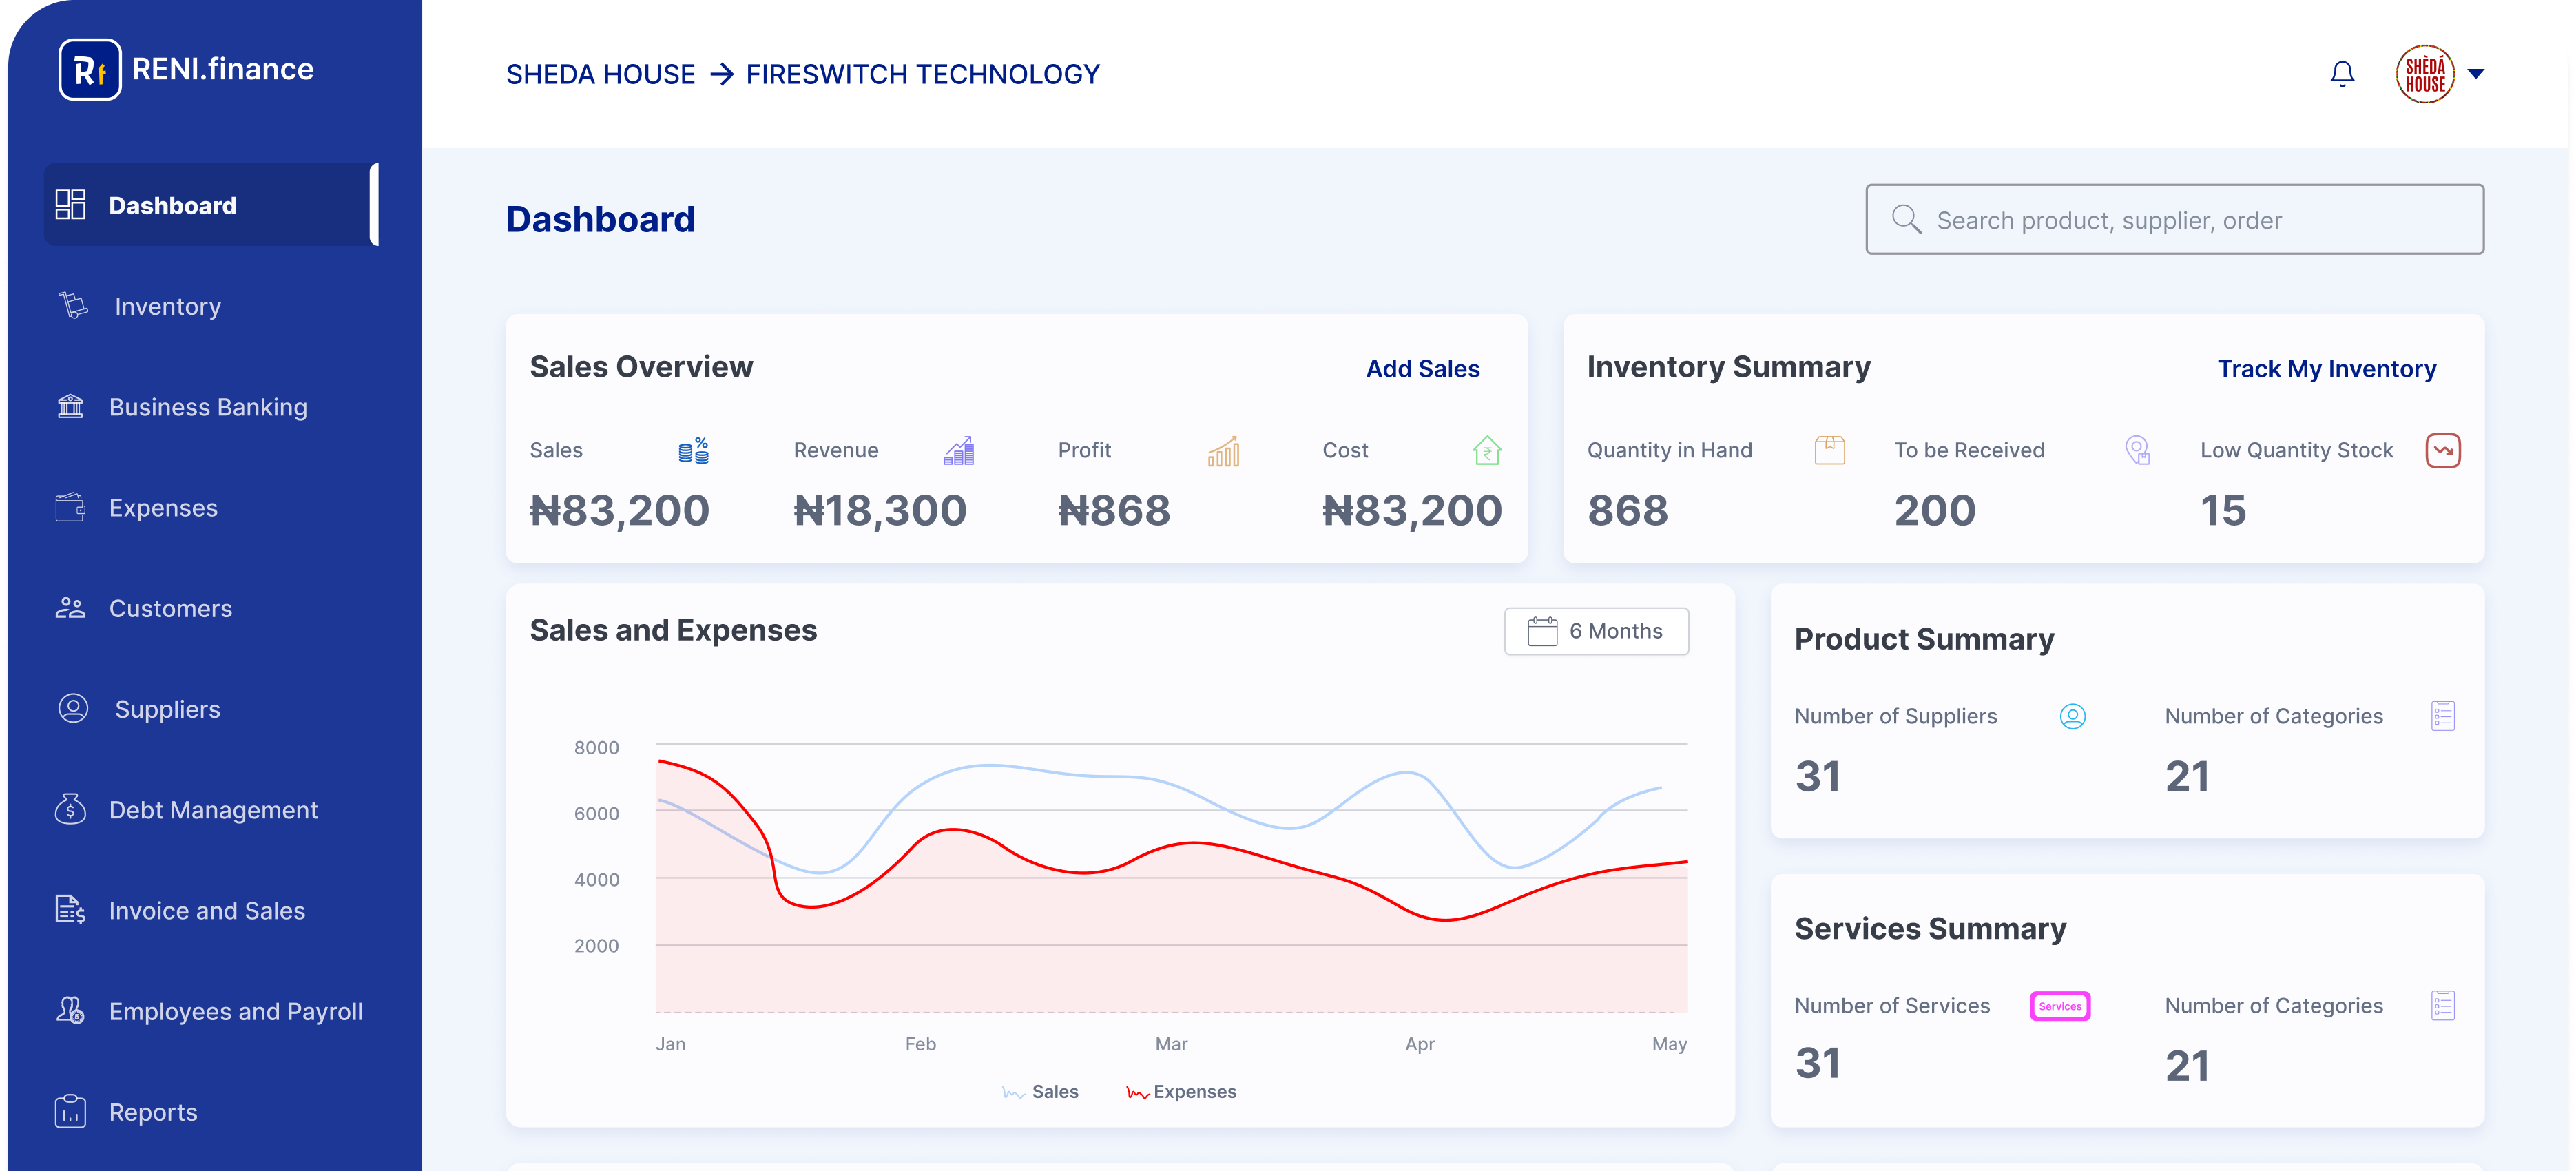Select the Customers icon in sidebar
This screenshot has width=2576, height=1171.
71,608
